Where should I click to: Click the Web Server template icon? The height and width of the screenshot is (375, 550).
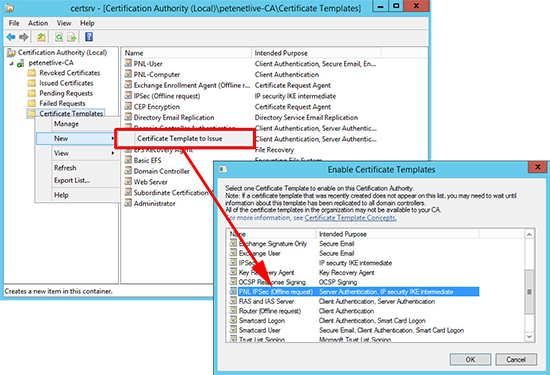(128, 182)
